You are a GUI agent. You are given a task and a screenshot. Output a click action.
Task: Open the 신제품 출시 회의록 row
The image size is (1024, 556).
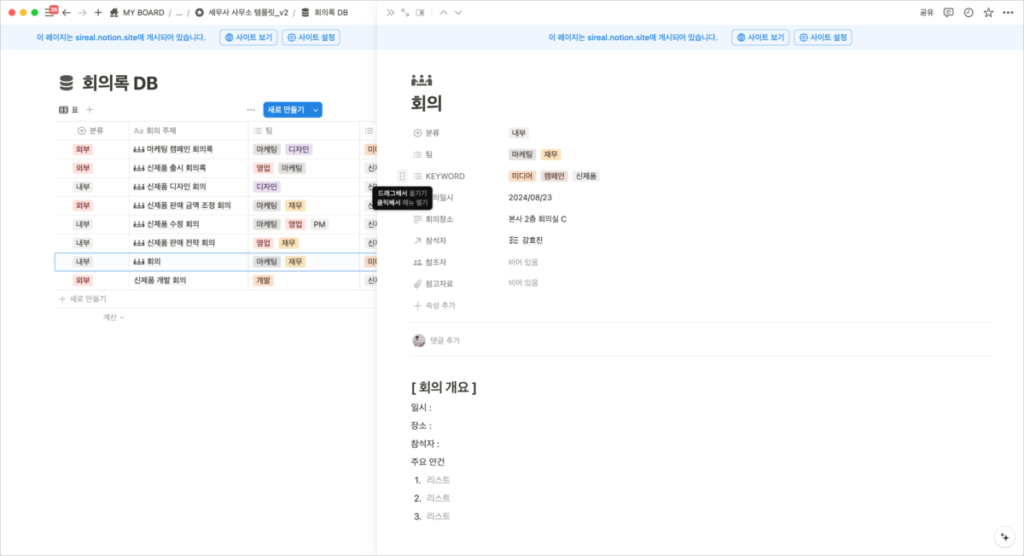[x=176, y=168]
